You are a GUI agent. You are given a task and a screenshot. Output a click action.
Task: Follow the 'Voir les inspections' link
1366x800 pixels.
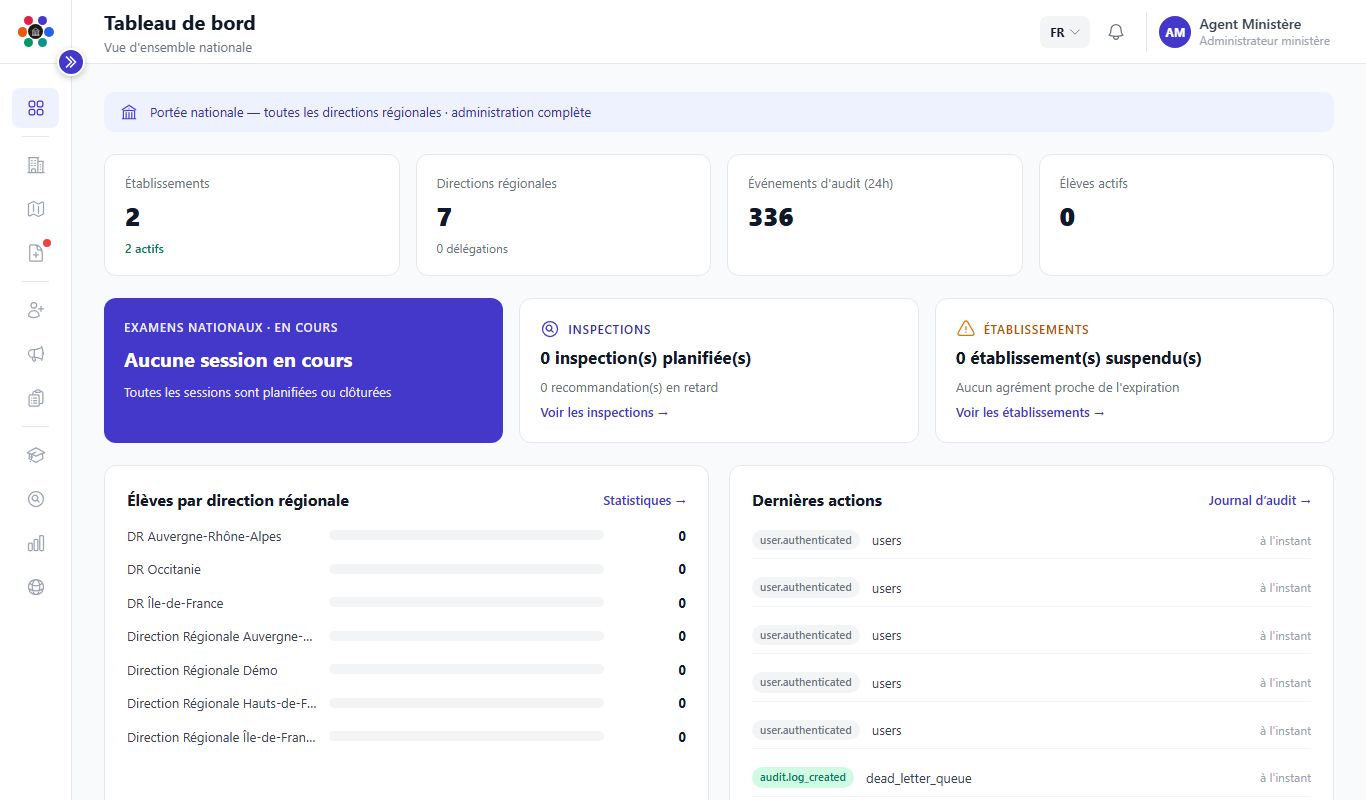pyautogui.click(x=605, y=413)
